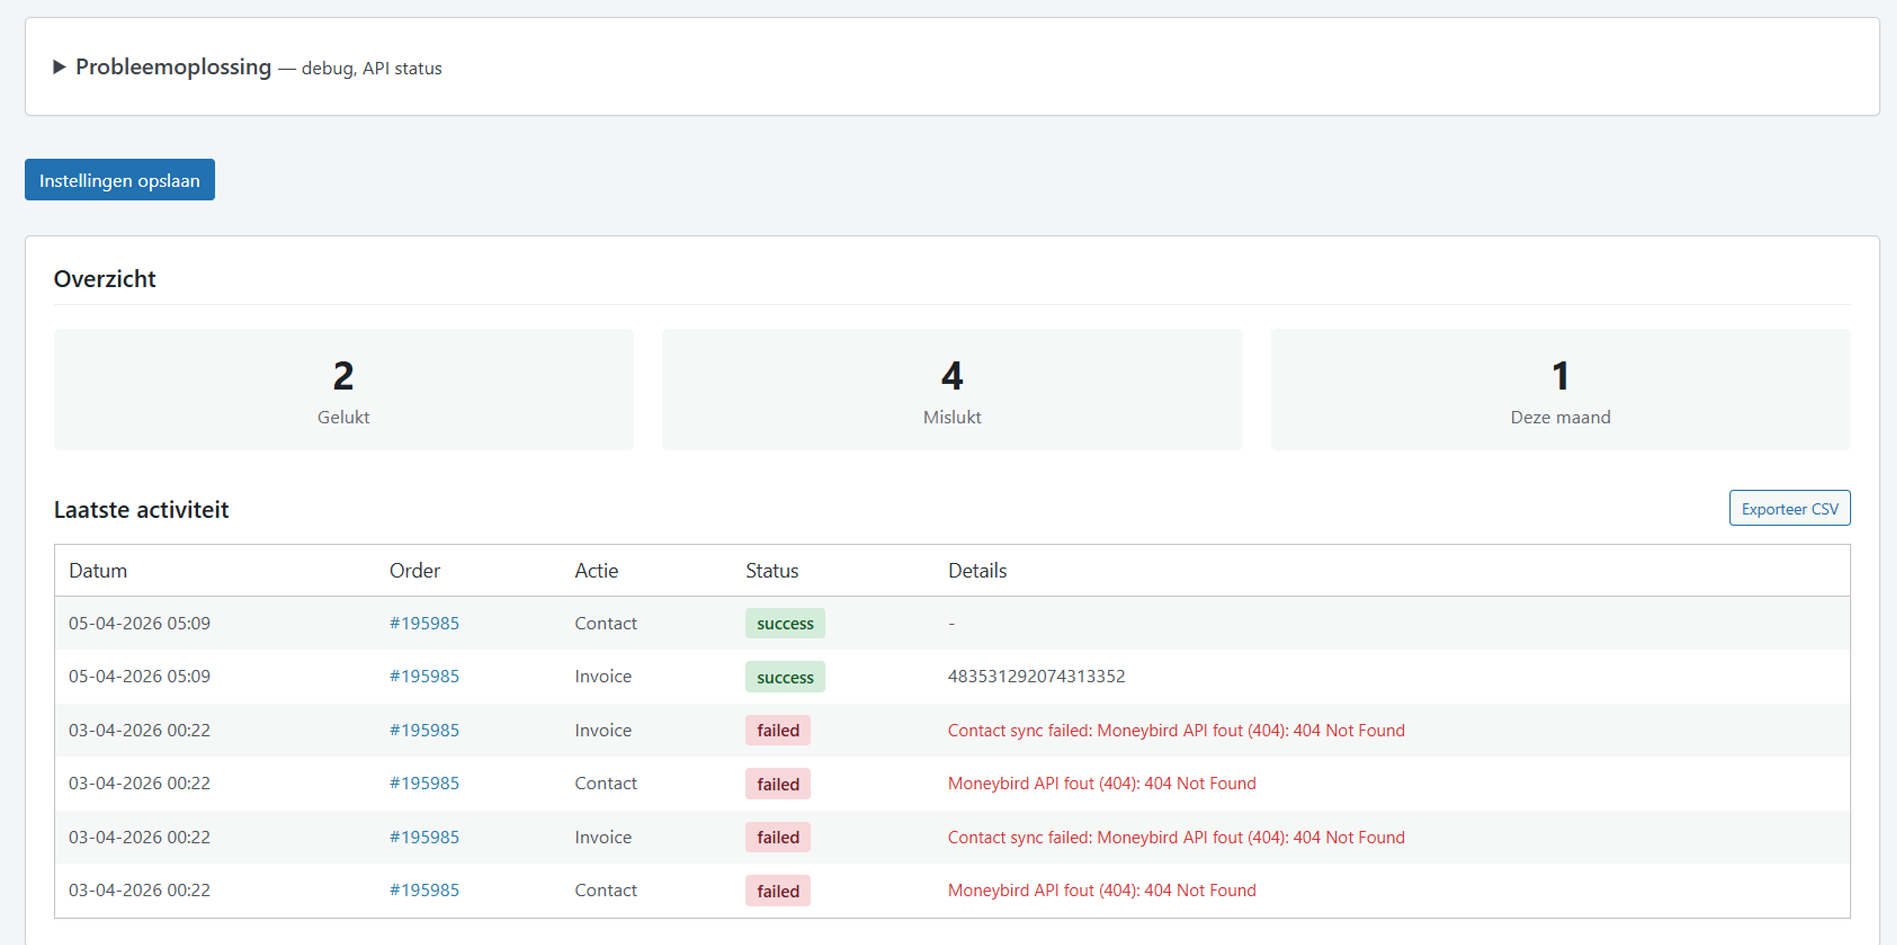Screen dimensions: 1897x945
Task: Click the Laatste activiteit heading
Action: 141,509
